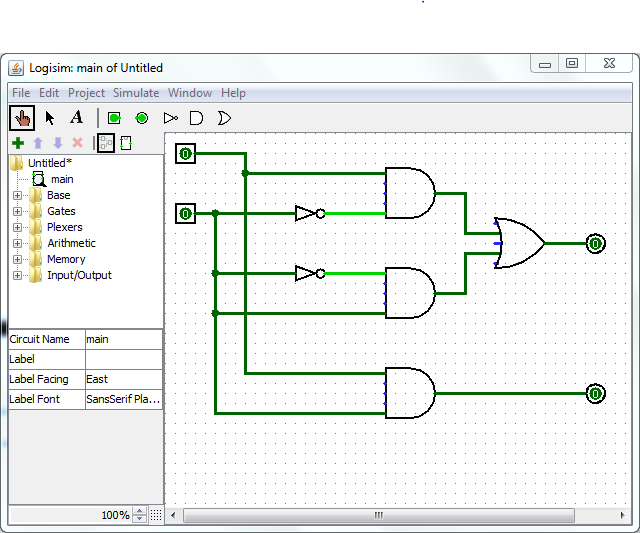Choose the AND gate tool in toolbar
The height and width of the screenshot is (533, 640).
tap(196, 118)
